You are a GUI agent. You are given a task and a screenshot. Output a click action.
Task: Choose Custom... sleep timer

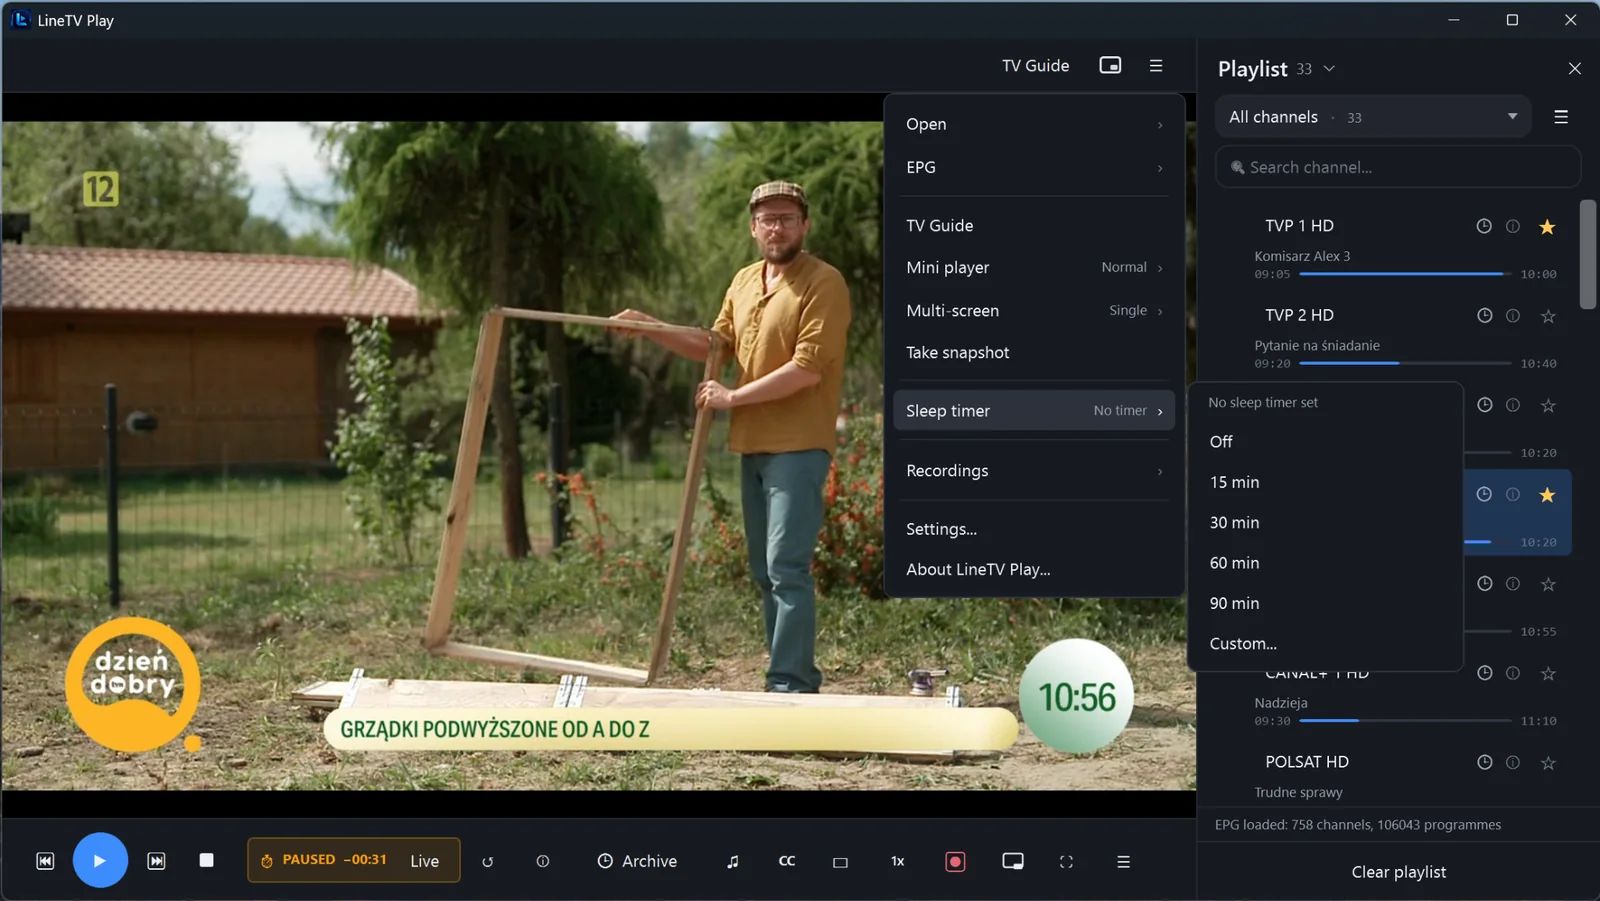coord(1325,643)
